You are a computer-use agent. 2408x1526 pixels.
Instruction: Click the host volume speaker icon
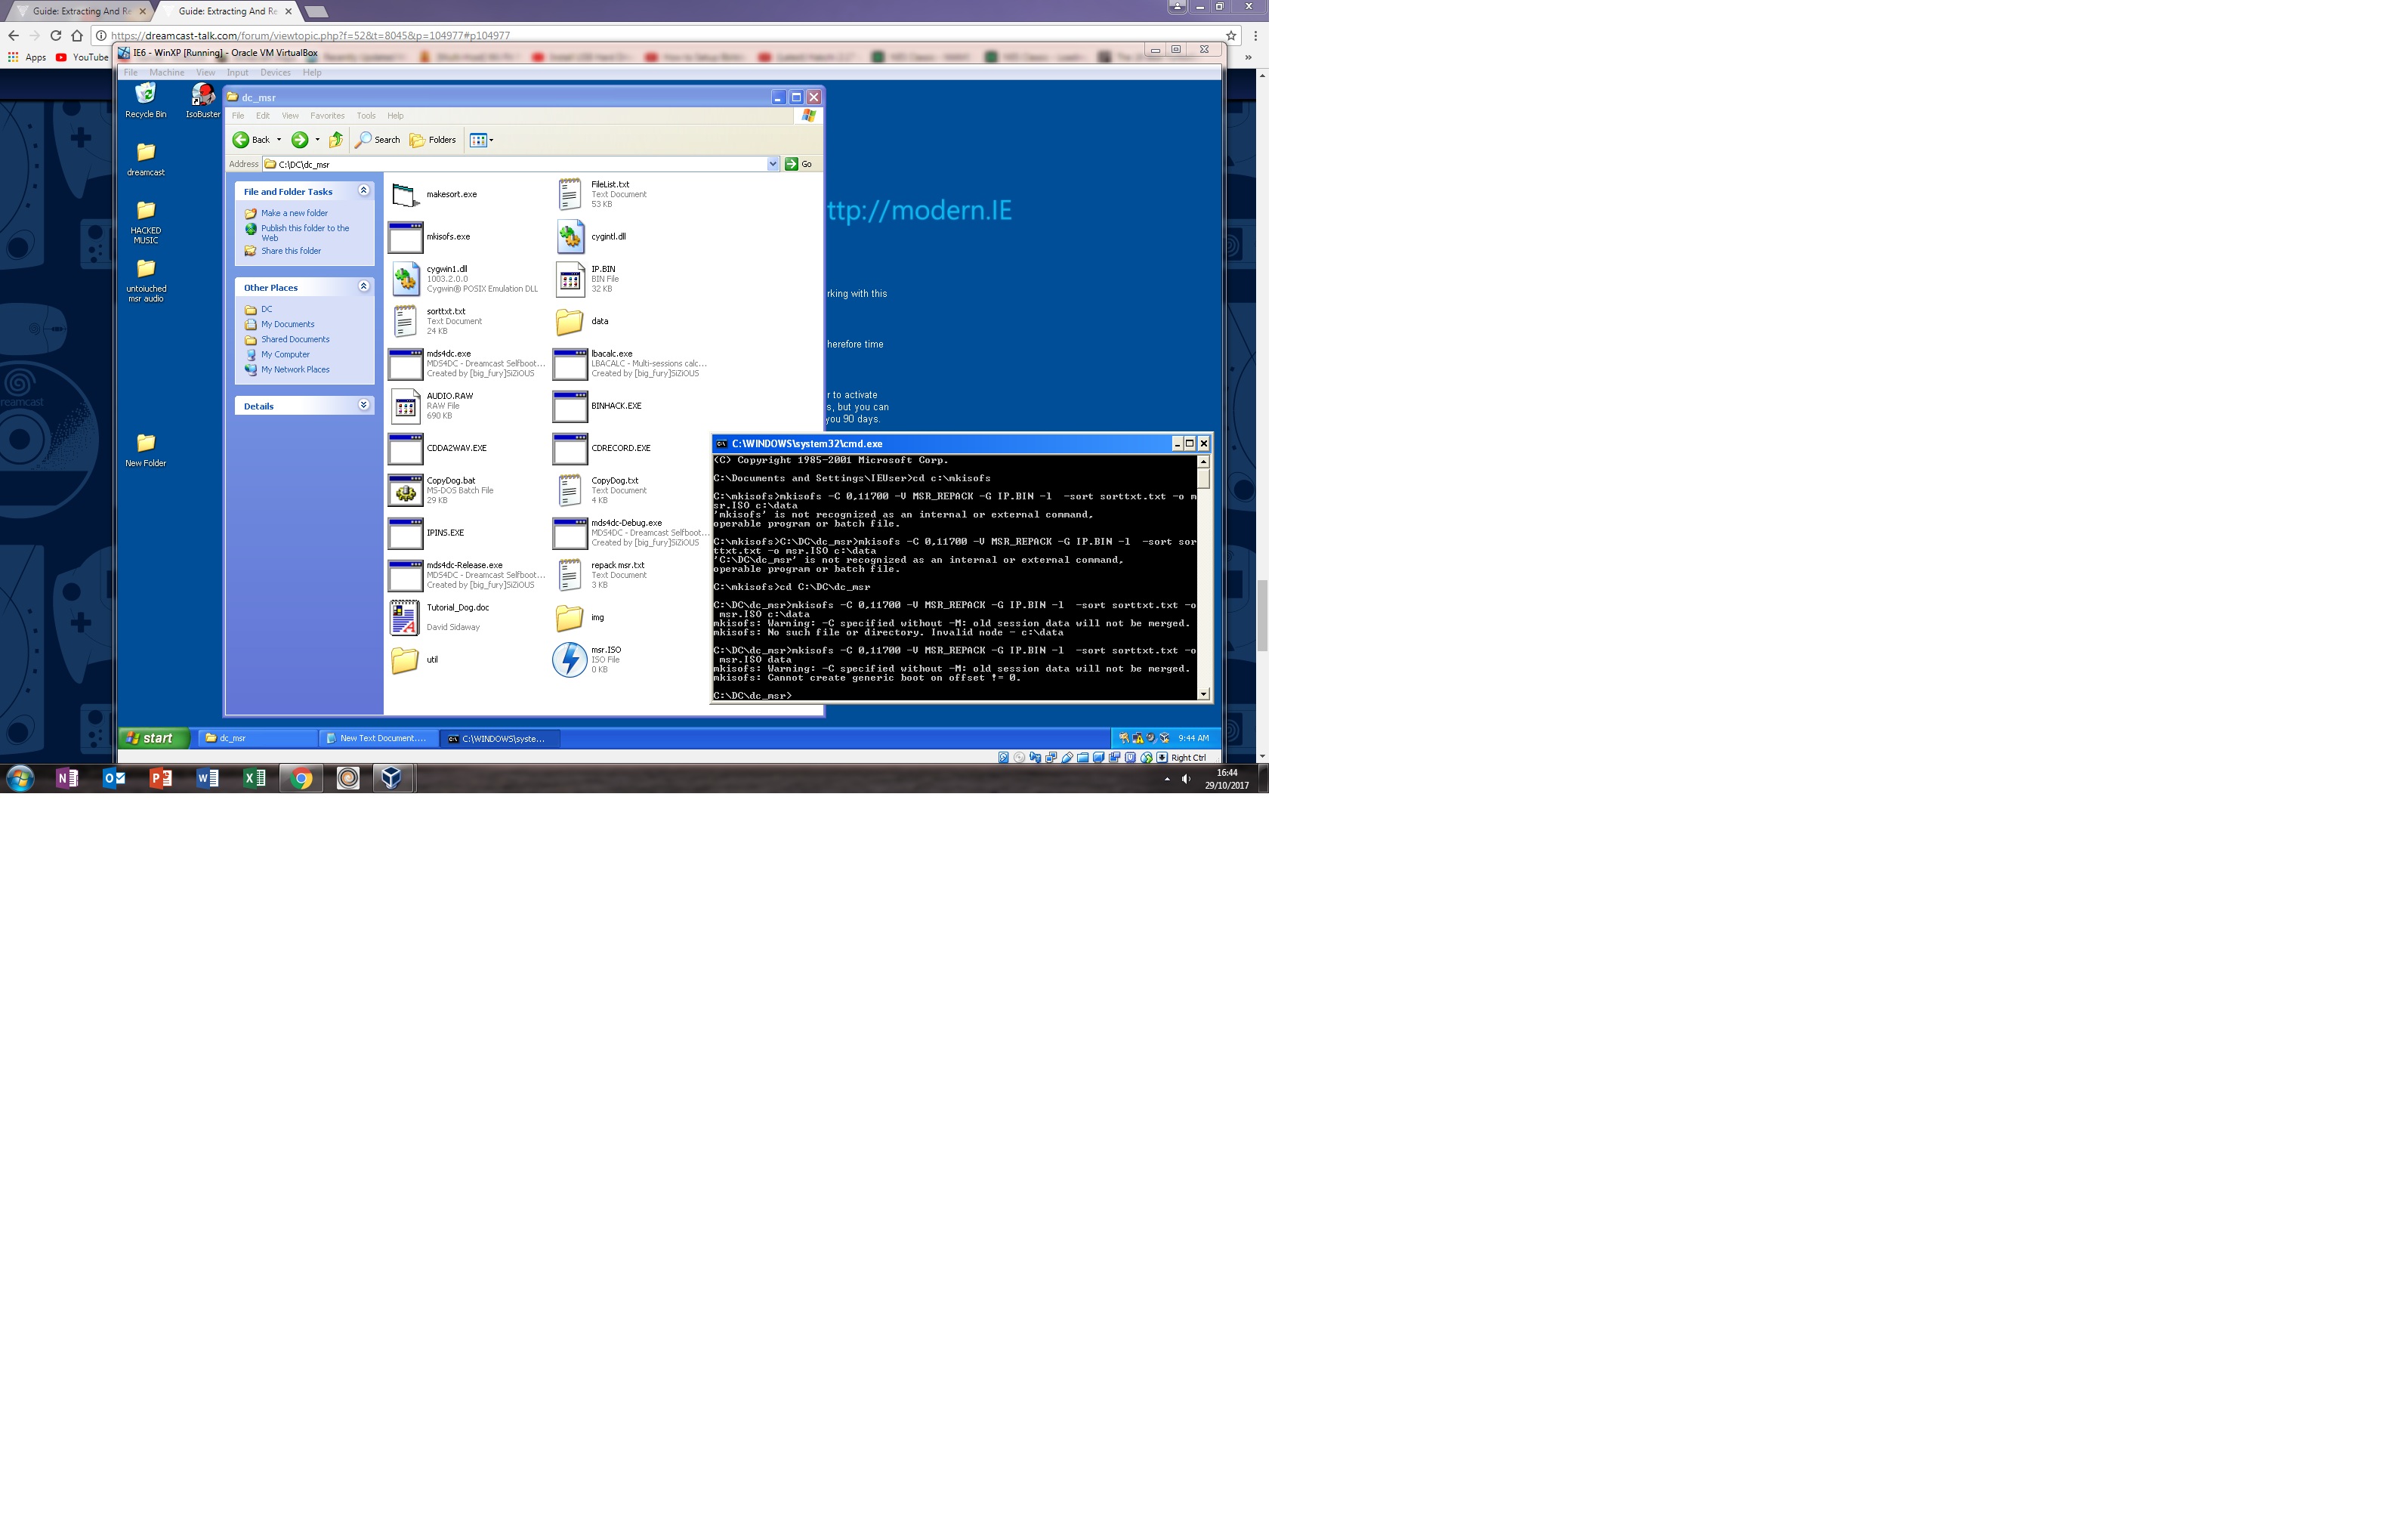click(1186, 779)
